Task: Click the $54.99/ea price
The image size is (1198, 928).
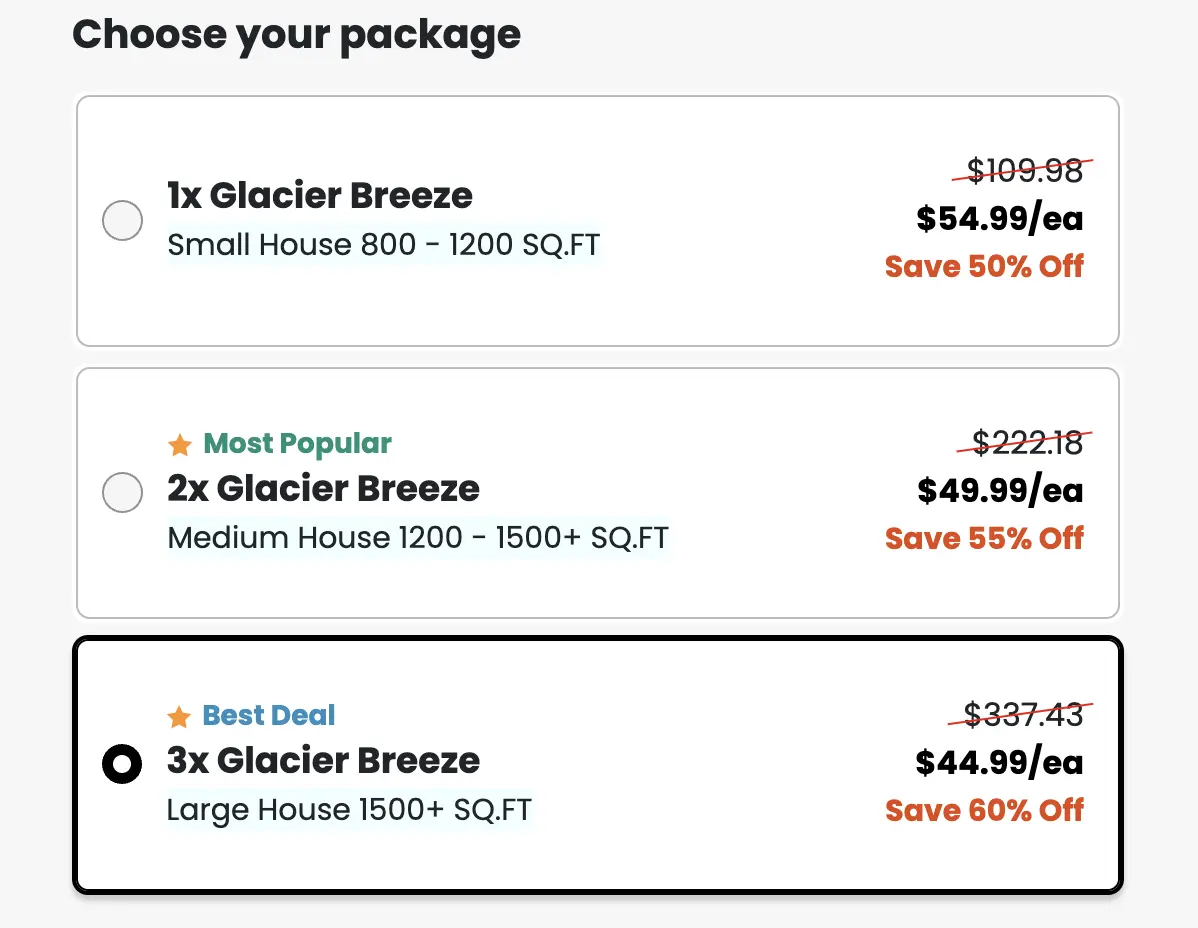Action: (1000, 218)
